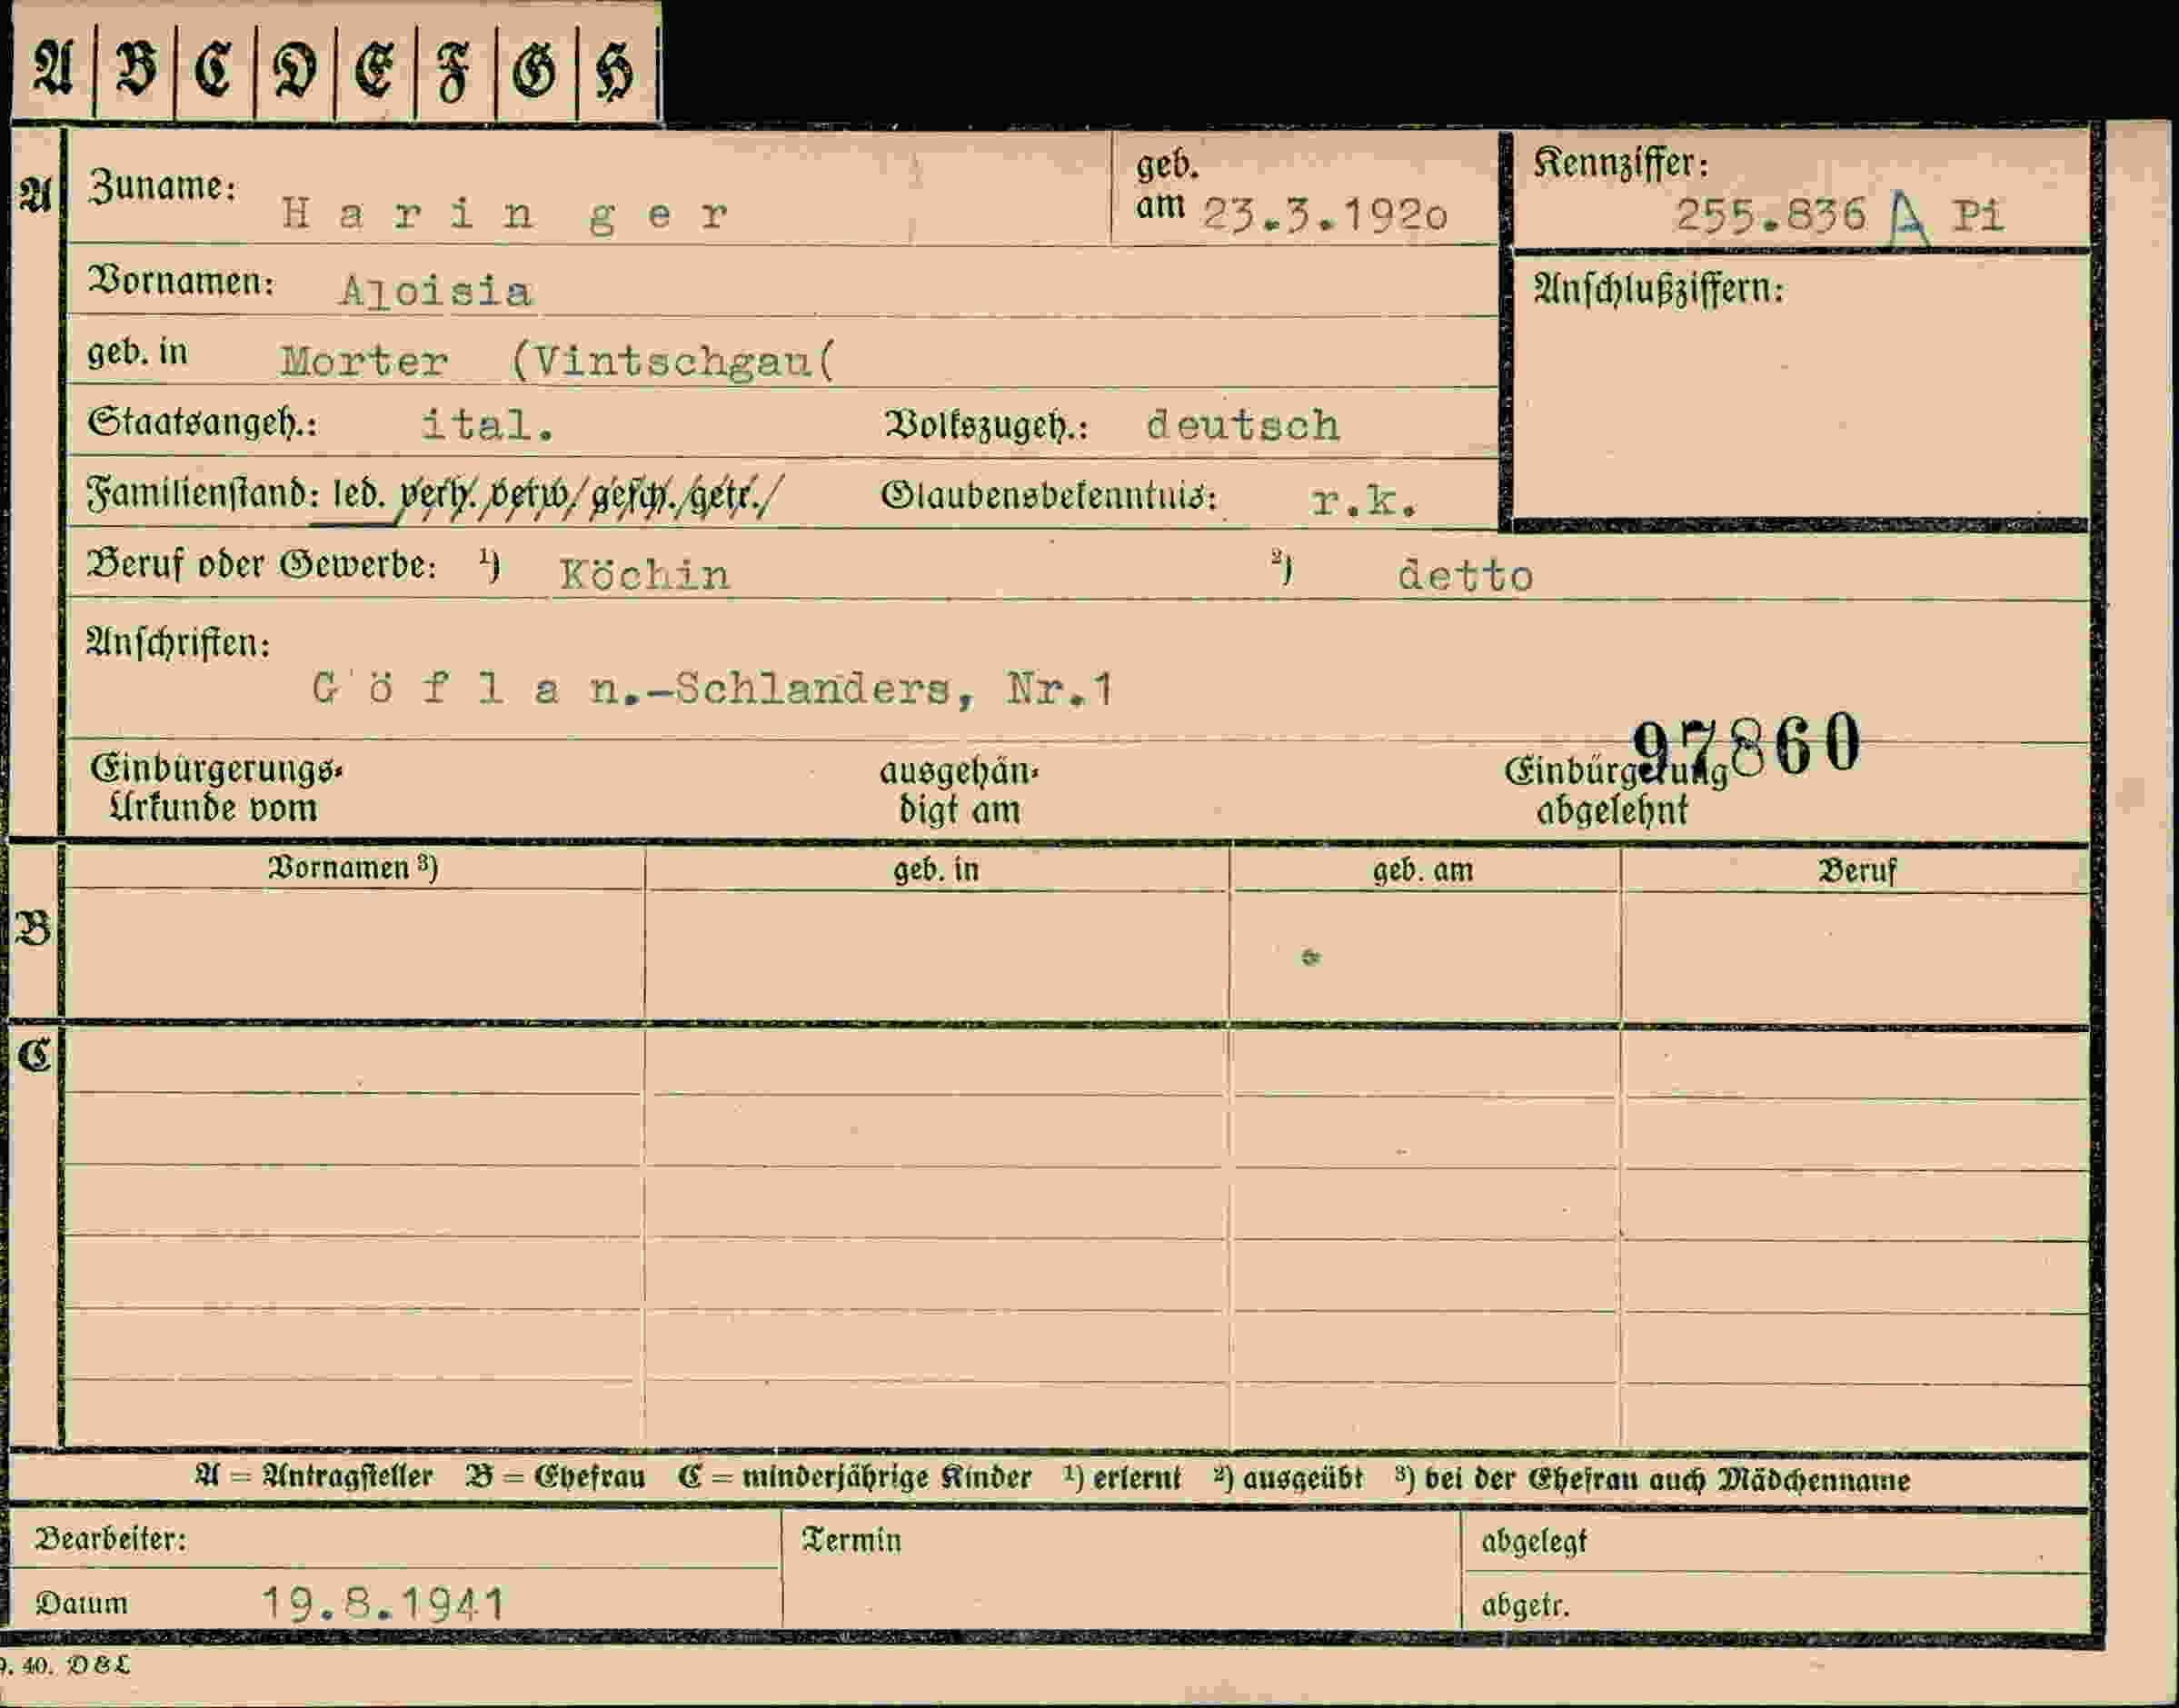The height and width of the screenshot is (1708, 2179).
Task: Click the 'Volkszugeh.:' label
Action: click(986, 427)
